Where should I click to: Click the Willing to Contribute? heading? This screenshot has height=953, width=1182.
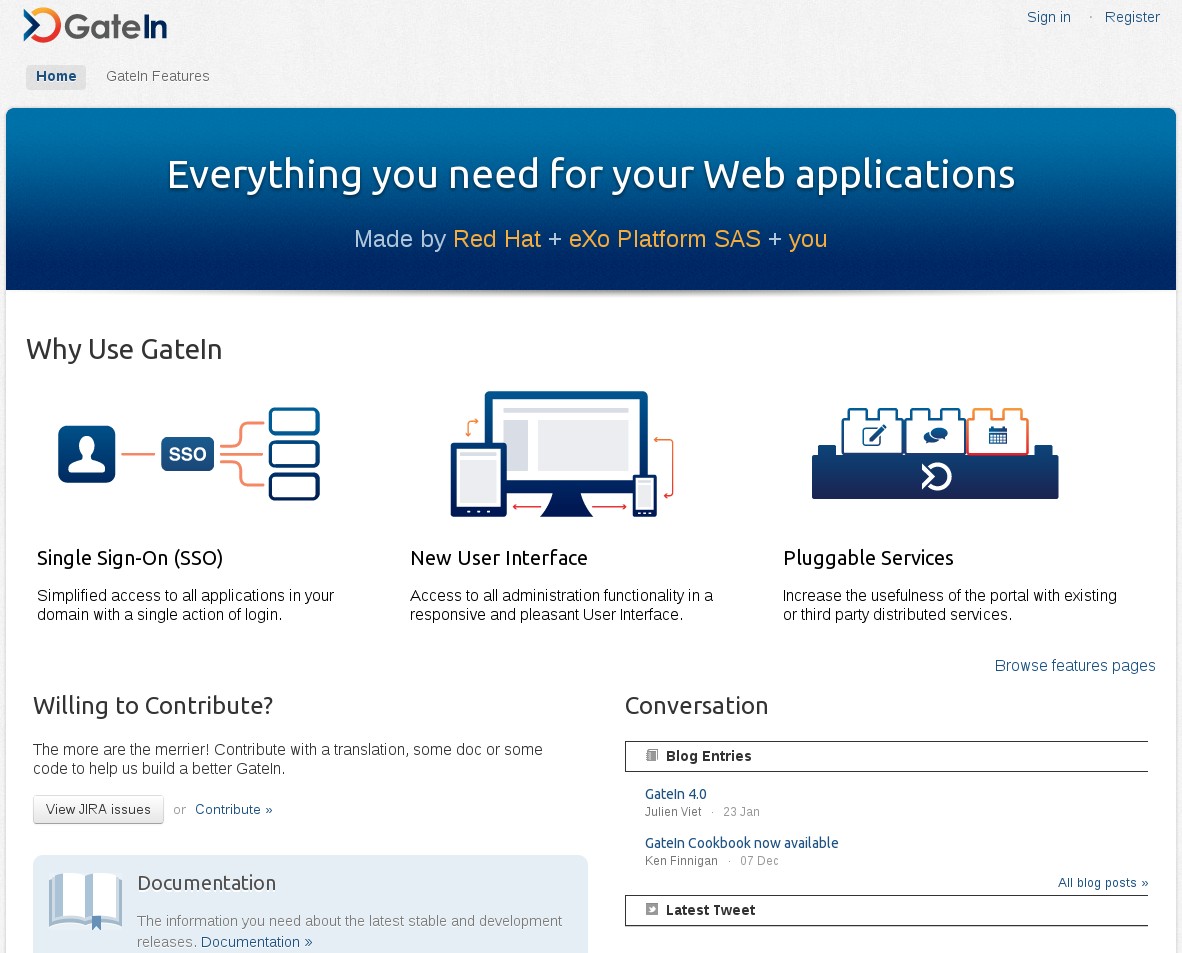[152, 705]
